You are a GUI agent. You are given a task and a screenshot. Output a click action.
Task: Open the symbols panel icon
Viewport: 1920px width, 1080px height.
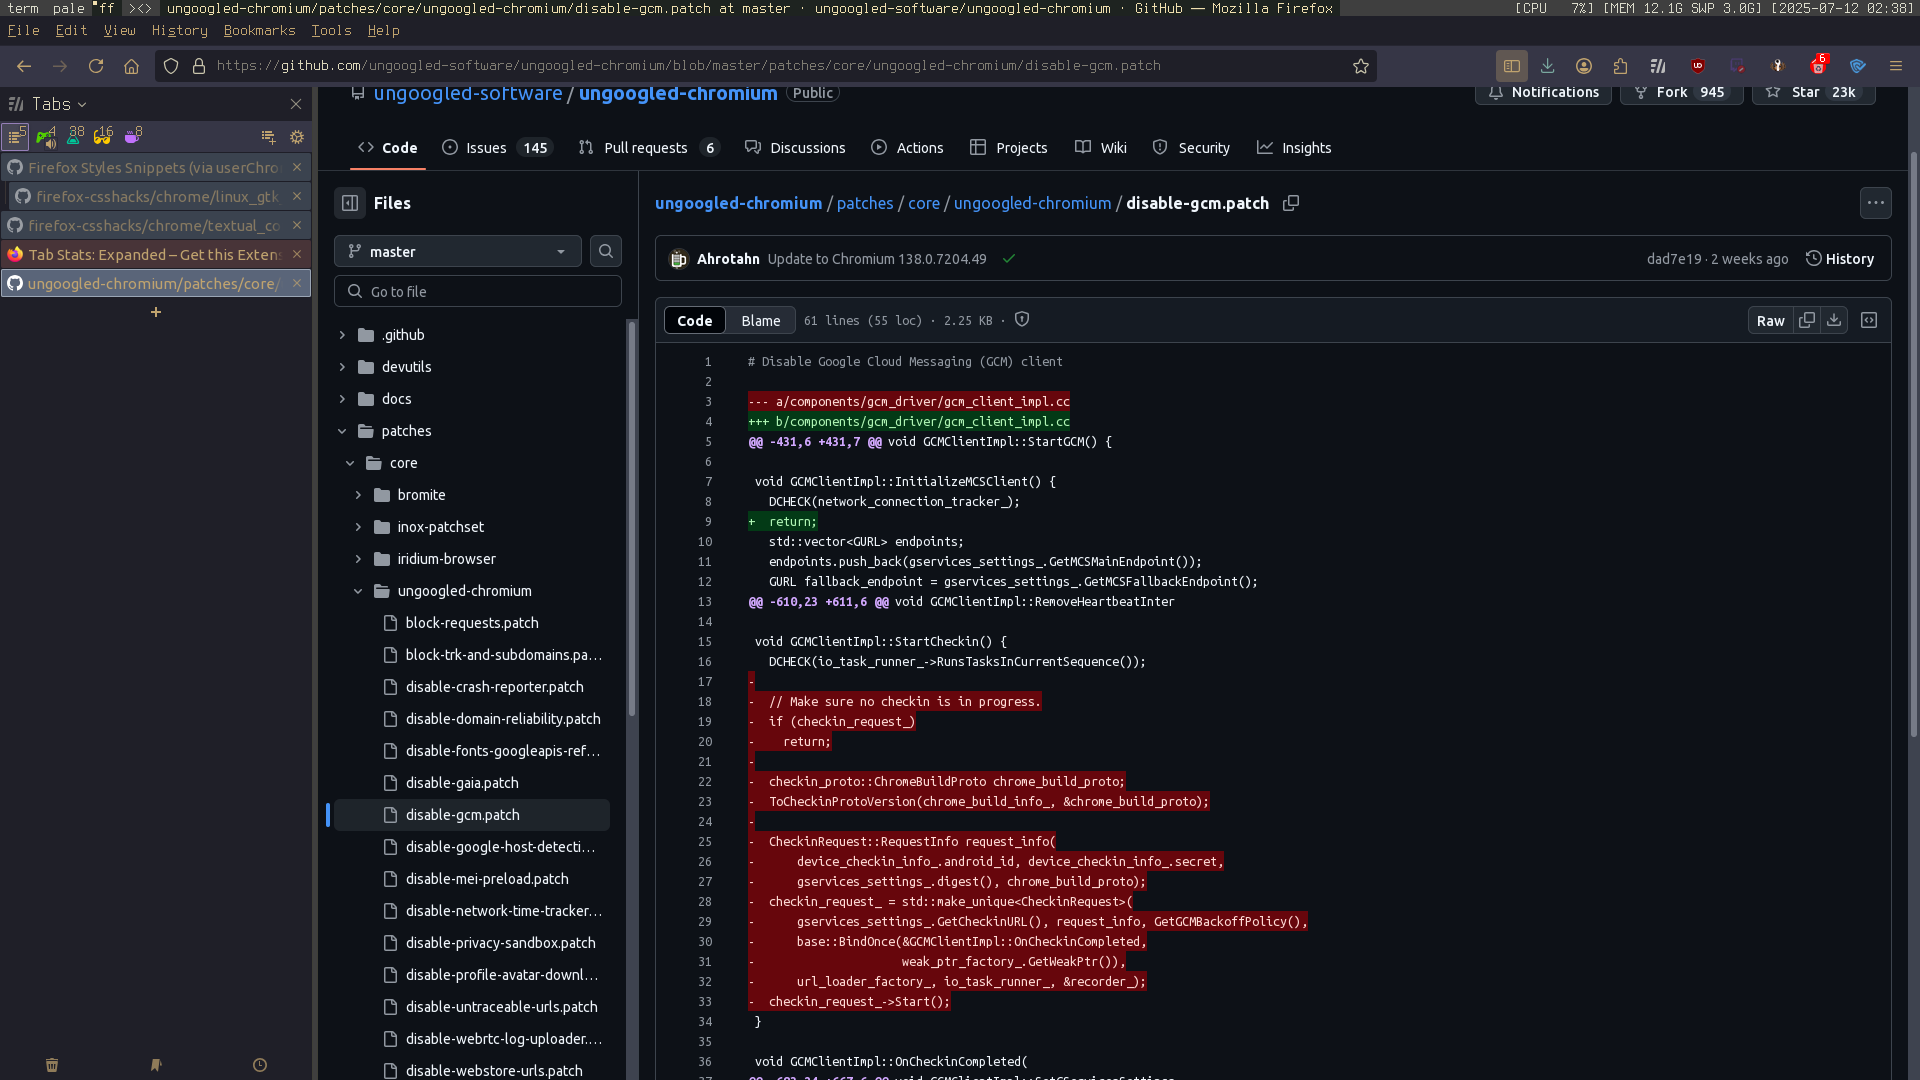(x=1869, y=320)
